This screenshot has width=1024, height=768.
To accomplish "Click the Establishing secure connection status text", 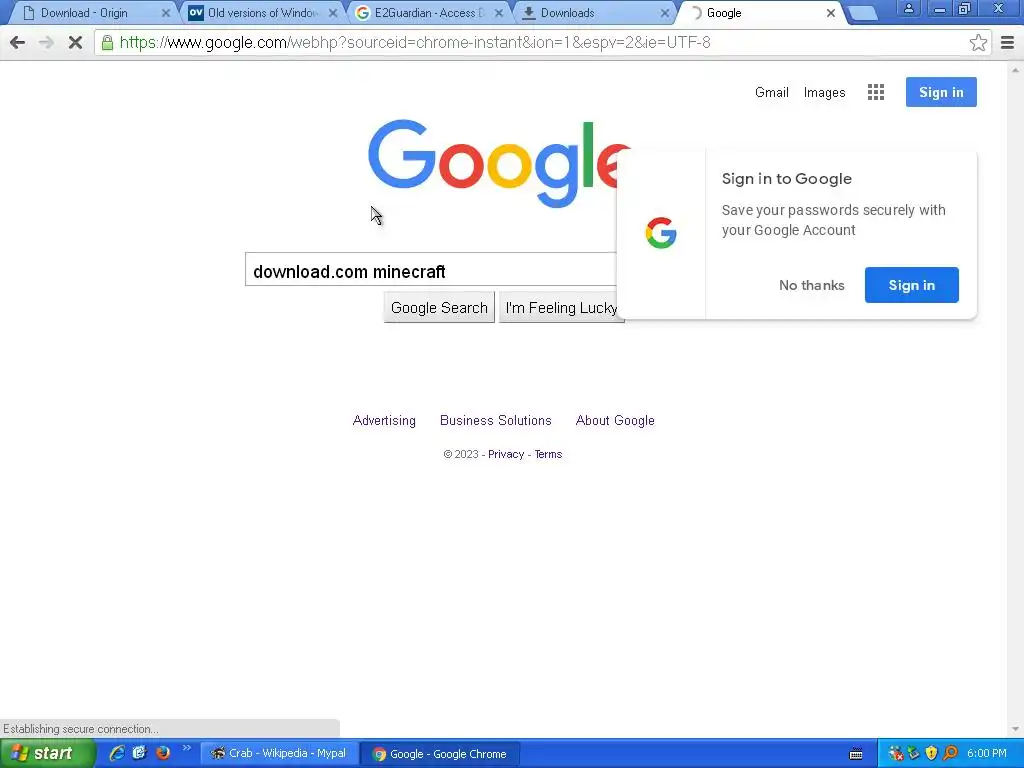I will 80,729.
